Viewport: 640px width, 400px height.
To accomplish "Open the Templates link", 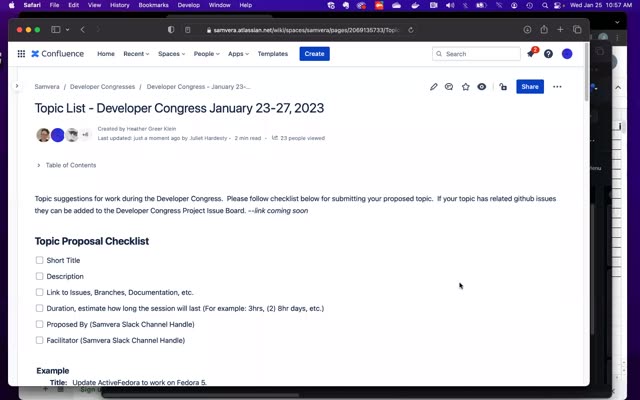I will tap(273, 54).
